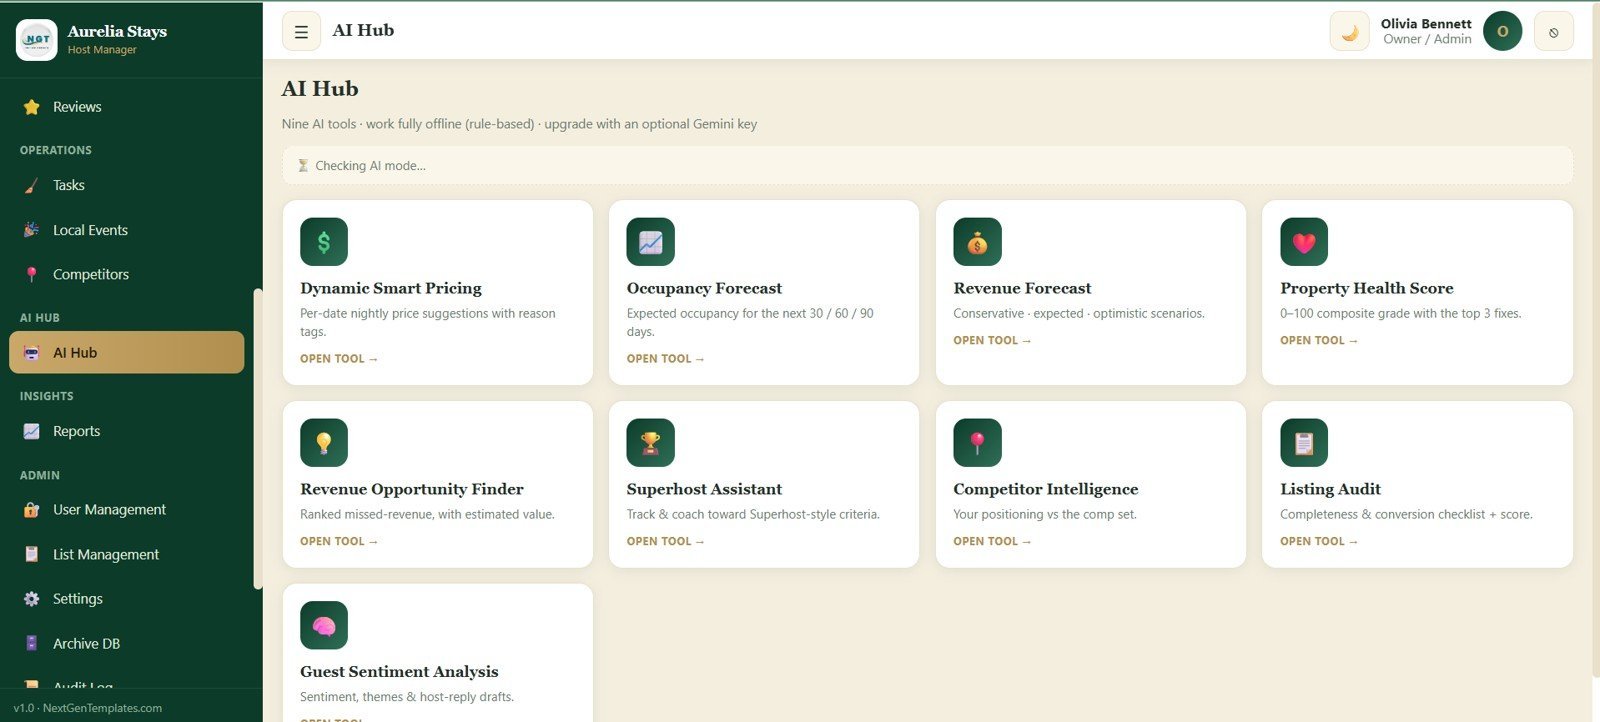Click the Listing Audit clipboard icon

click(1304, 443)
